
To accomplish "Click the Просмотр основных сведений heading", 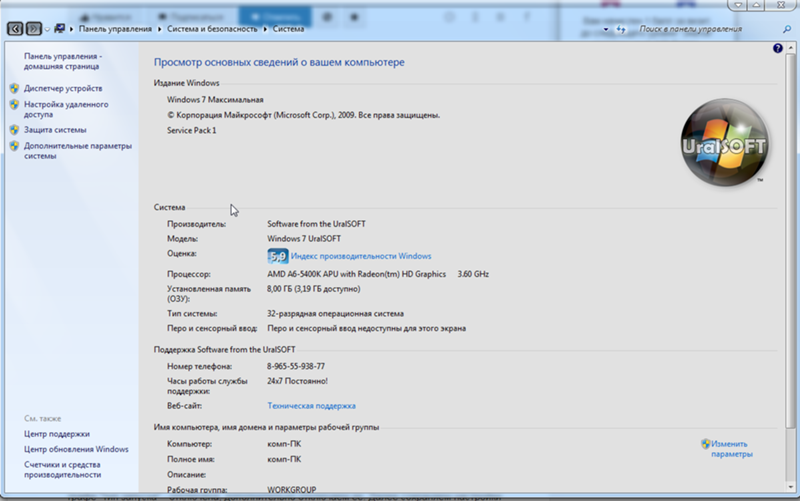I will pyautogui.click(x=279, y=62).
